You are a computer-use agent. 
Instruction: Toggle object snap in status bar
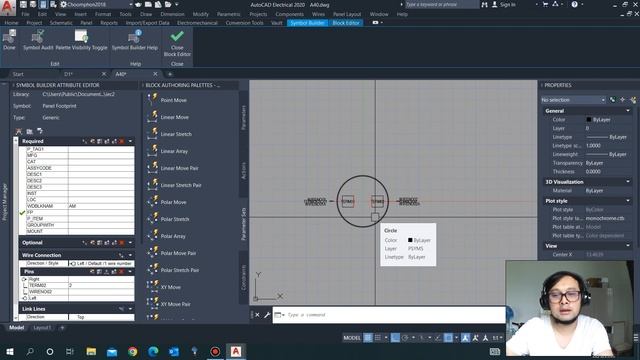[x=448, y=338]
